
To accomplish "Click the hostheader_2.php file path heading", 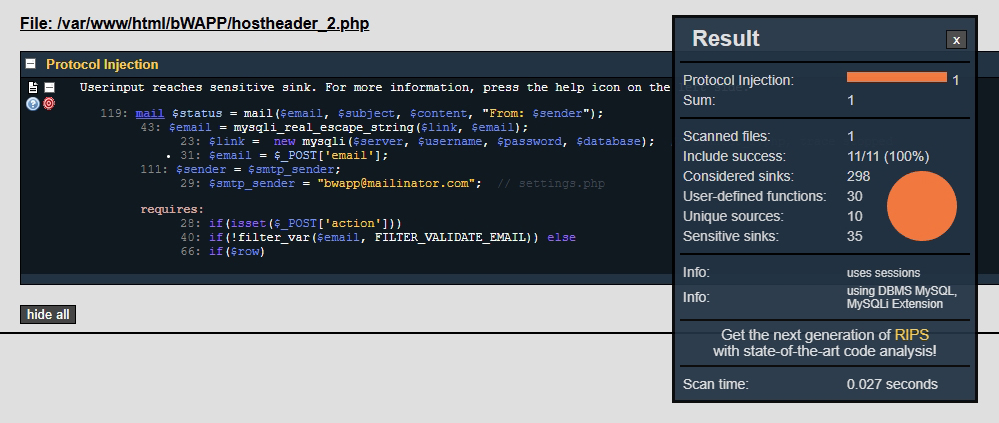I will [x=194, y=22].
